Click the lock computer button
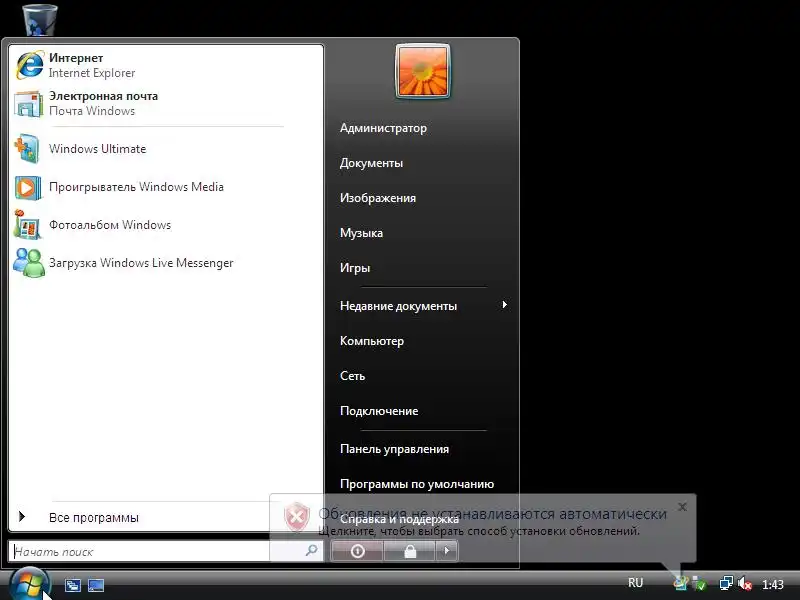This screenshot has height=600, width=800. click(410, 551)
